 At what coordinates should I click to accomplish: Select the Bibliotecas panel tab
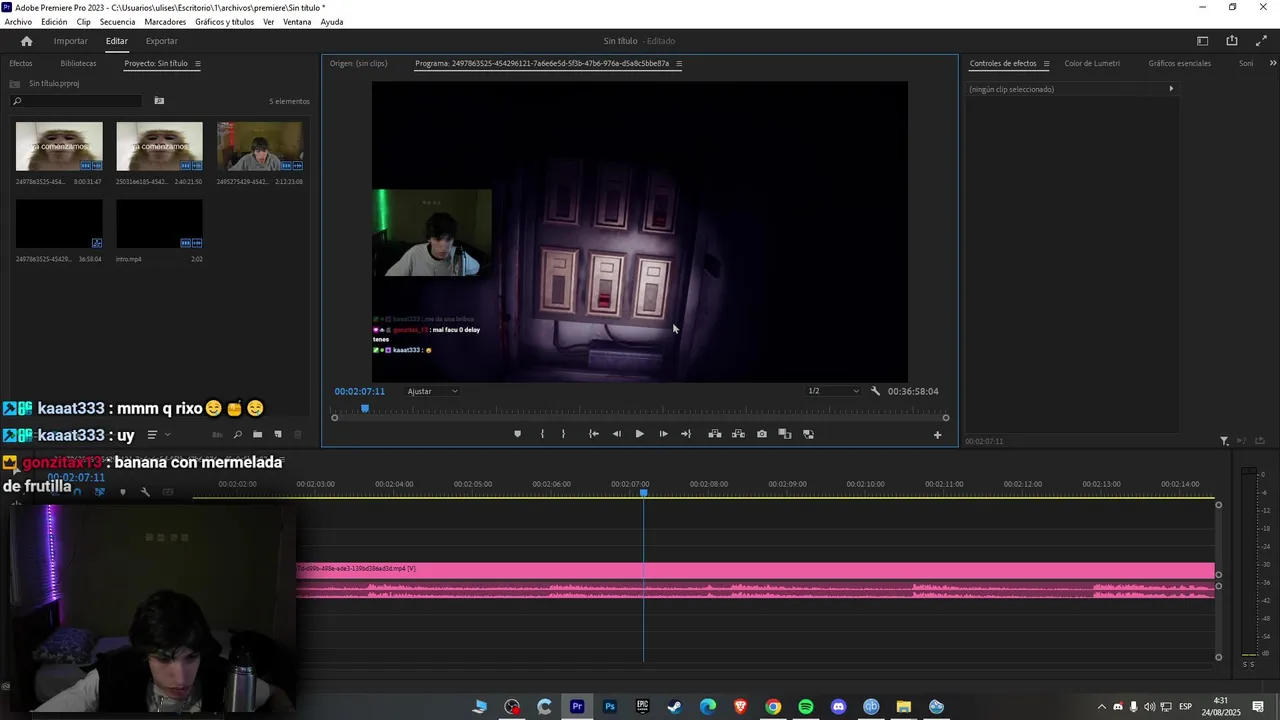click(78, 63)
